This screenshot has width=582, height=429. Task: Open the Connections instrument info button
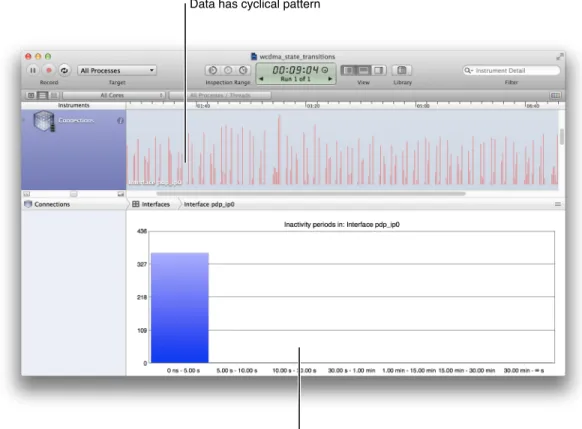(120, 121)
